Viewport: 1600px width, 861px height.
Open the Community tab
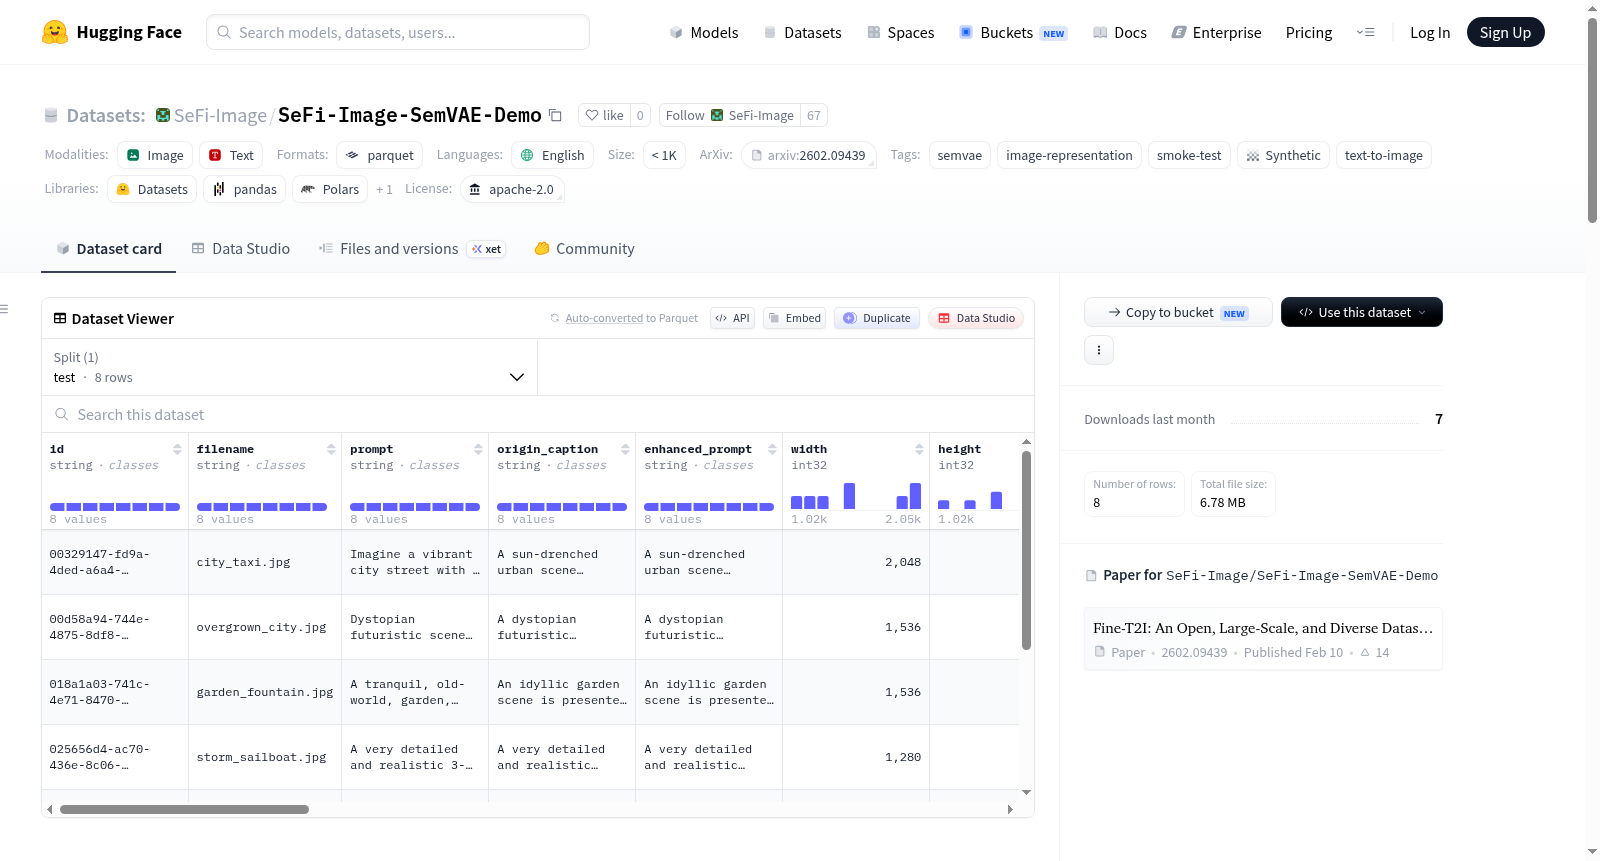585,248
